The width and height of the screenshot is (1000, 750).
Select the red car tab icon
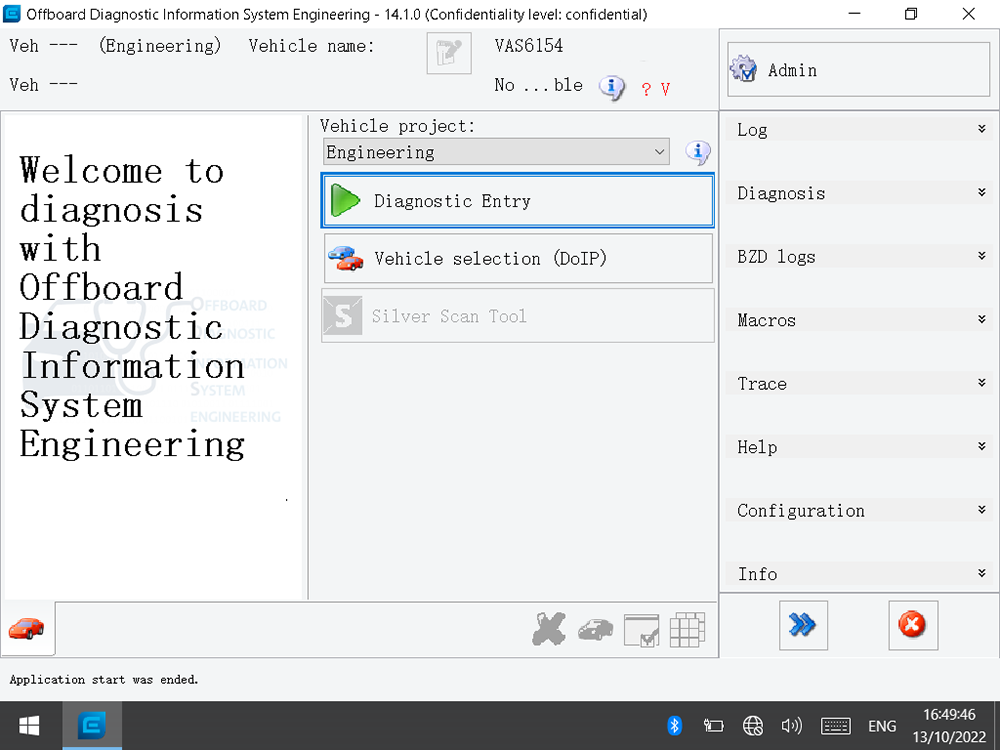click(27, 628)
